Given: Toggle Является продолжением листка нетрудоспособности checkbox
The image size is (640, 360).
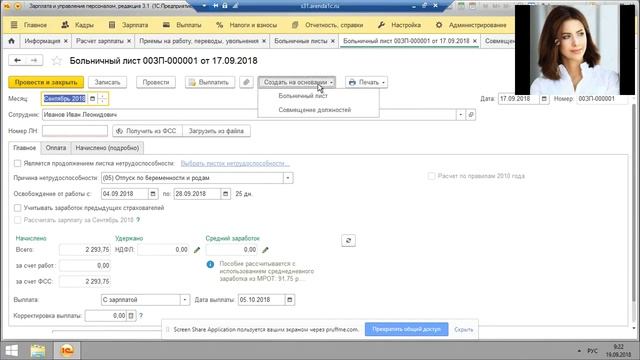Looking at the screenshot, I should click(x=17, y=163).
